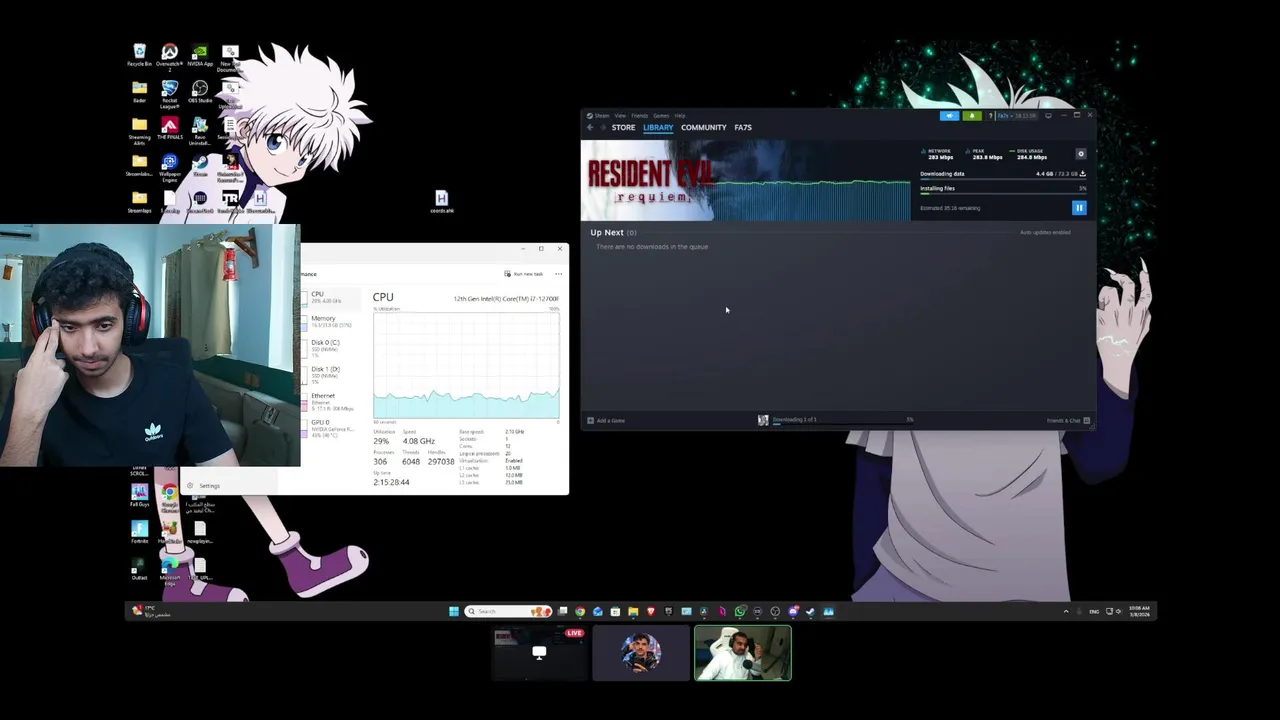Image resolution: width=1280 pixels, height=720 pixels.
Task: Open the FA7S profile tab in Steam
Action: (x=743, y=128)
